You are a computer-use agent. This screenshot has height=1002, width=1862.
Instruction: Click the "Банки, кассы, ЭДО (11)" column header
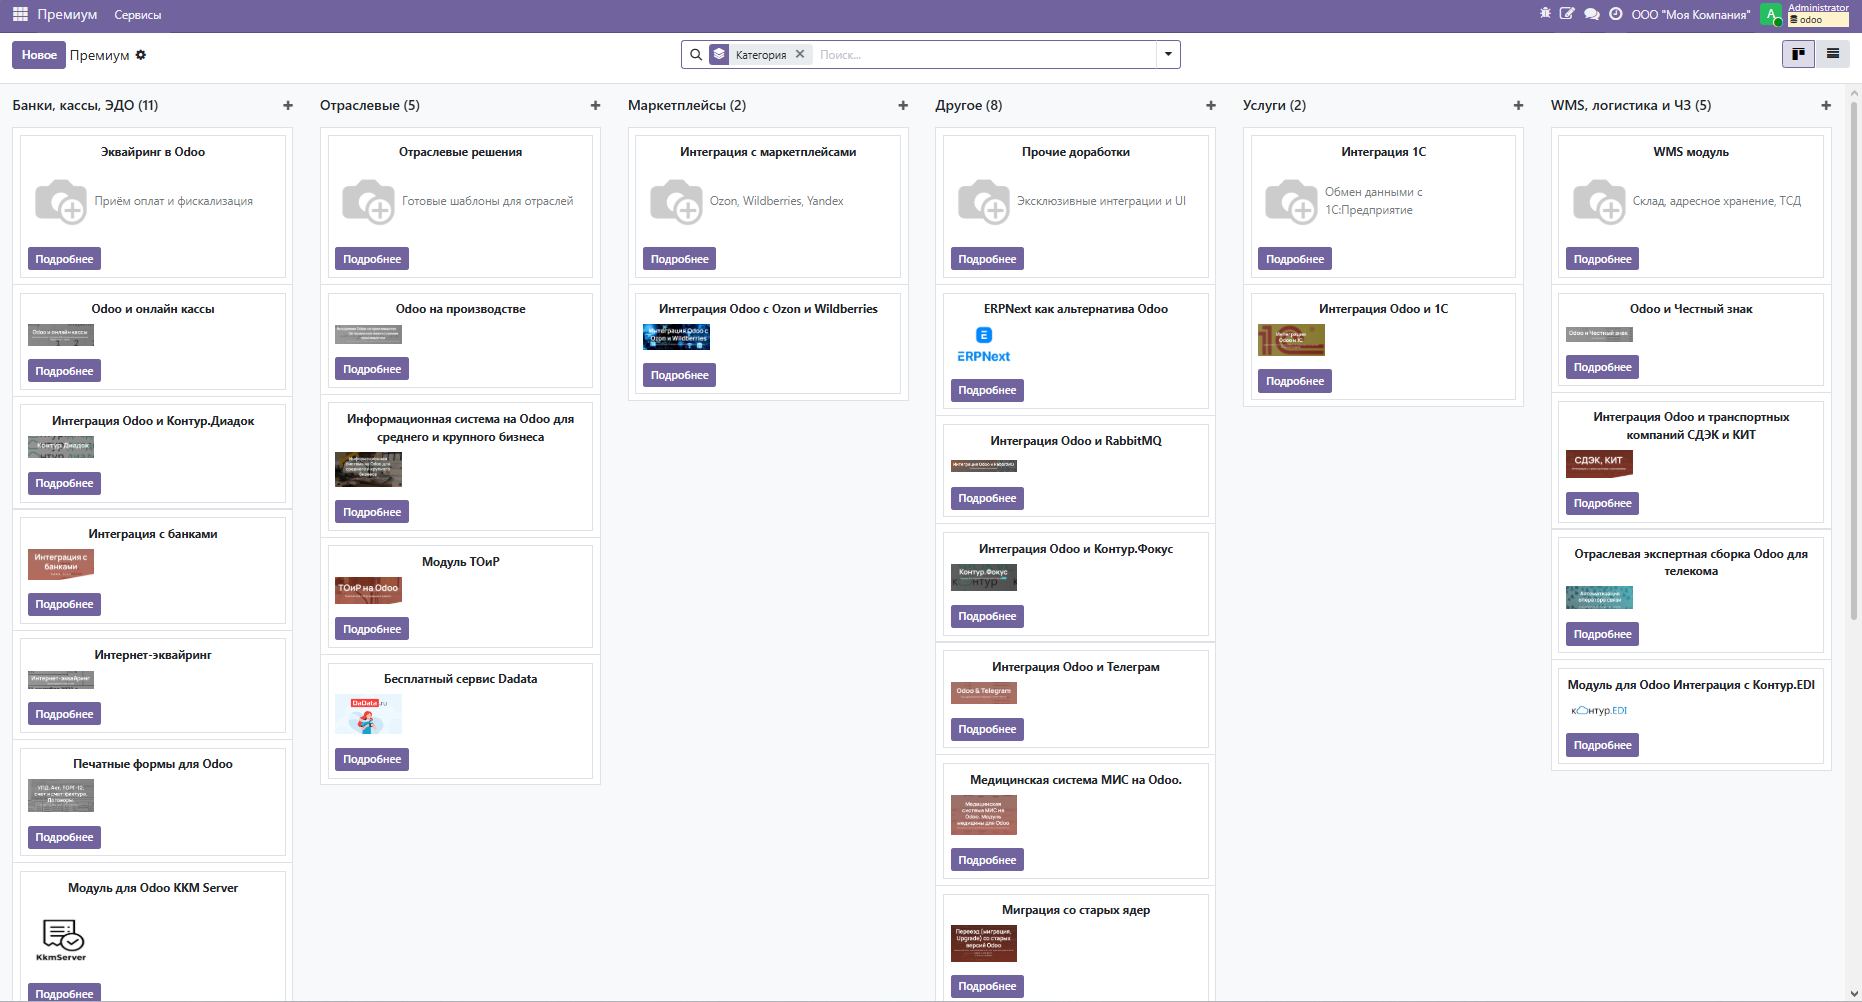85,105
